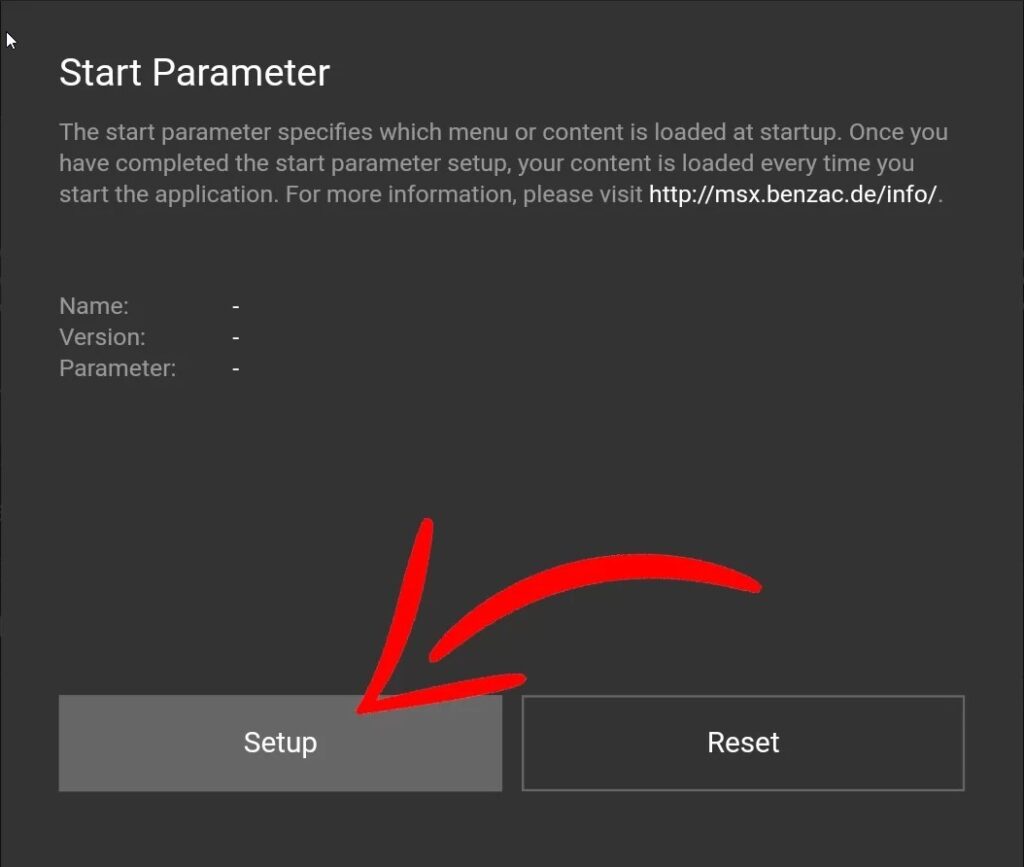Image resolution: width=1024 pixels, height=867 pixels.
Task: Click the Start Parameter heading
Action: (x=194, y=73)
